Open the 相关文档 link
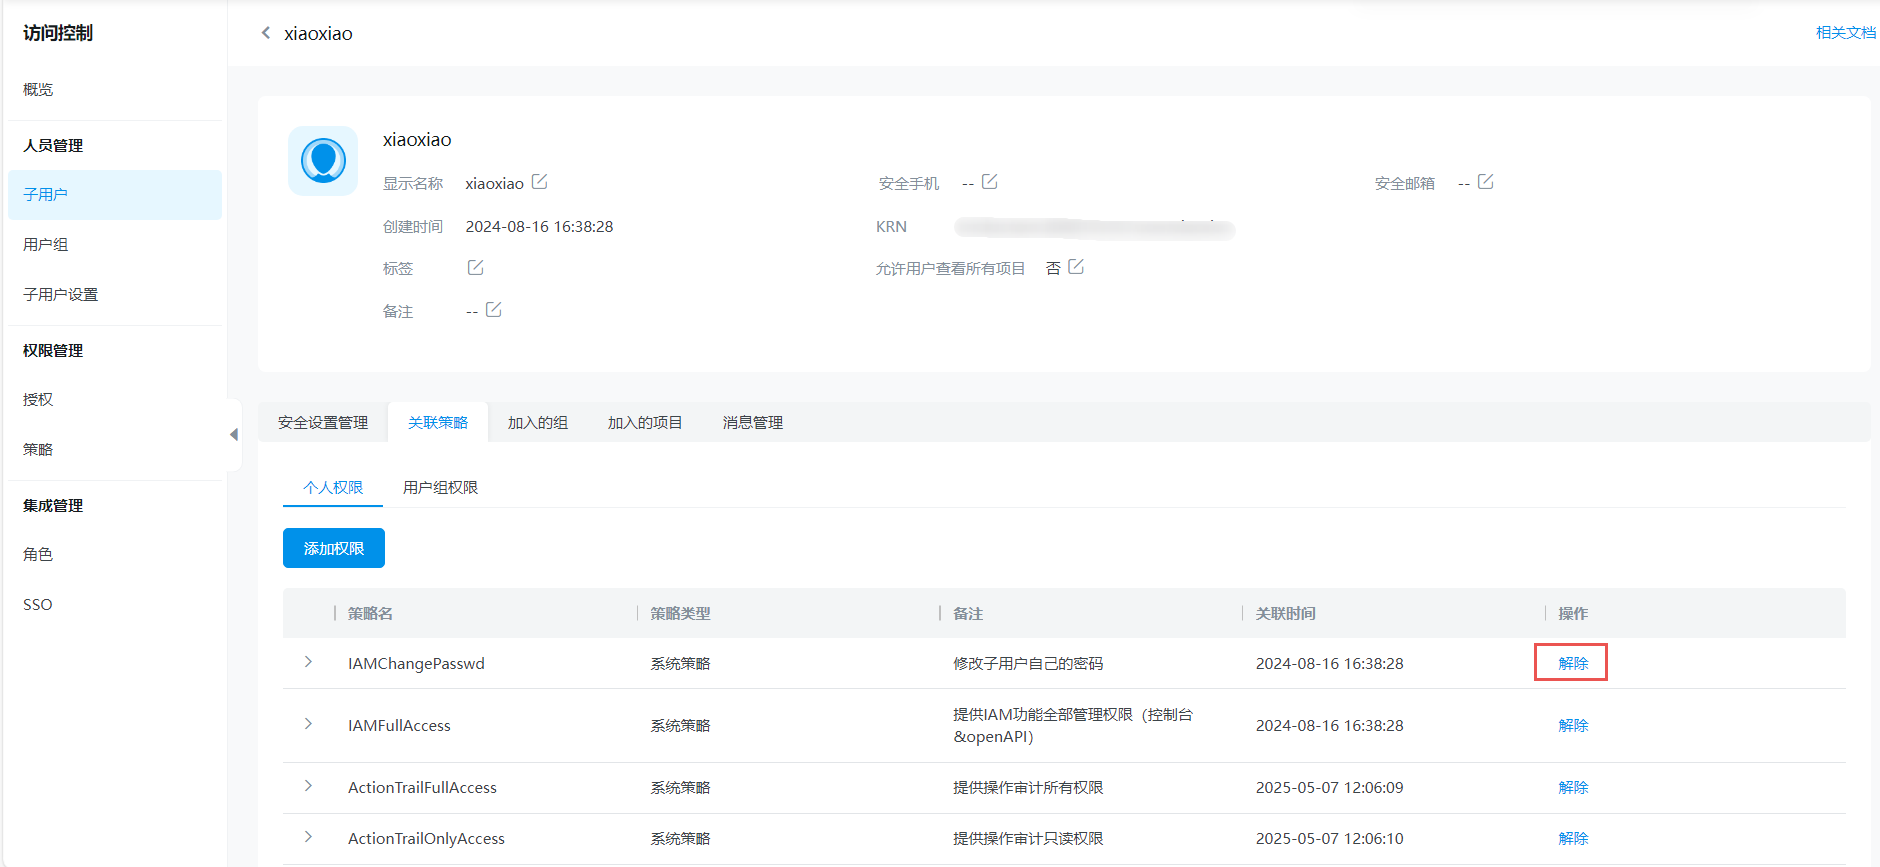 point(1845,33)
